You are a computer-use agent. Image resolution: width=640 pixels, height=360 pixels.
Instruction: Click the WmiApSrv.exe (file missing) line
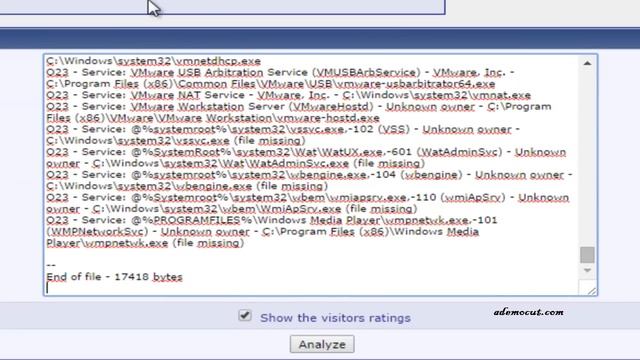click(x=231, y=209)
